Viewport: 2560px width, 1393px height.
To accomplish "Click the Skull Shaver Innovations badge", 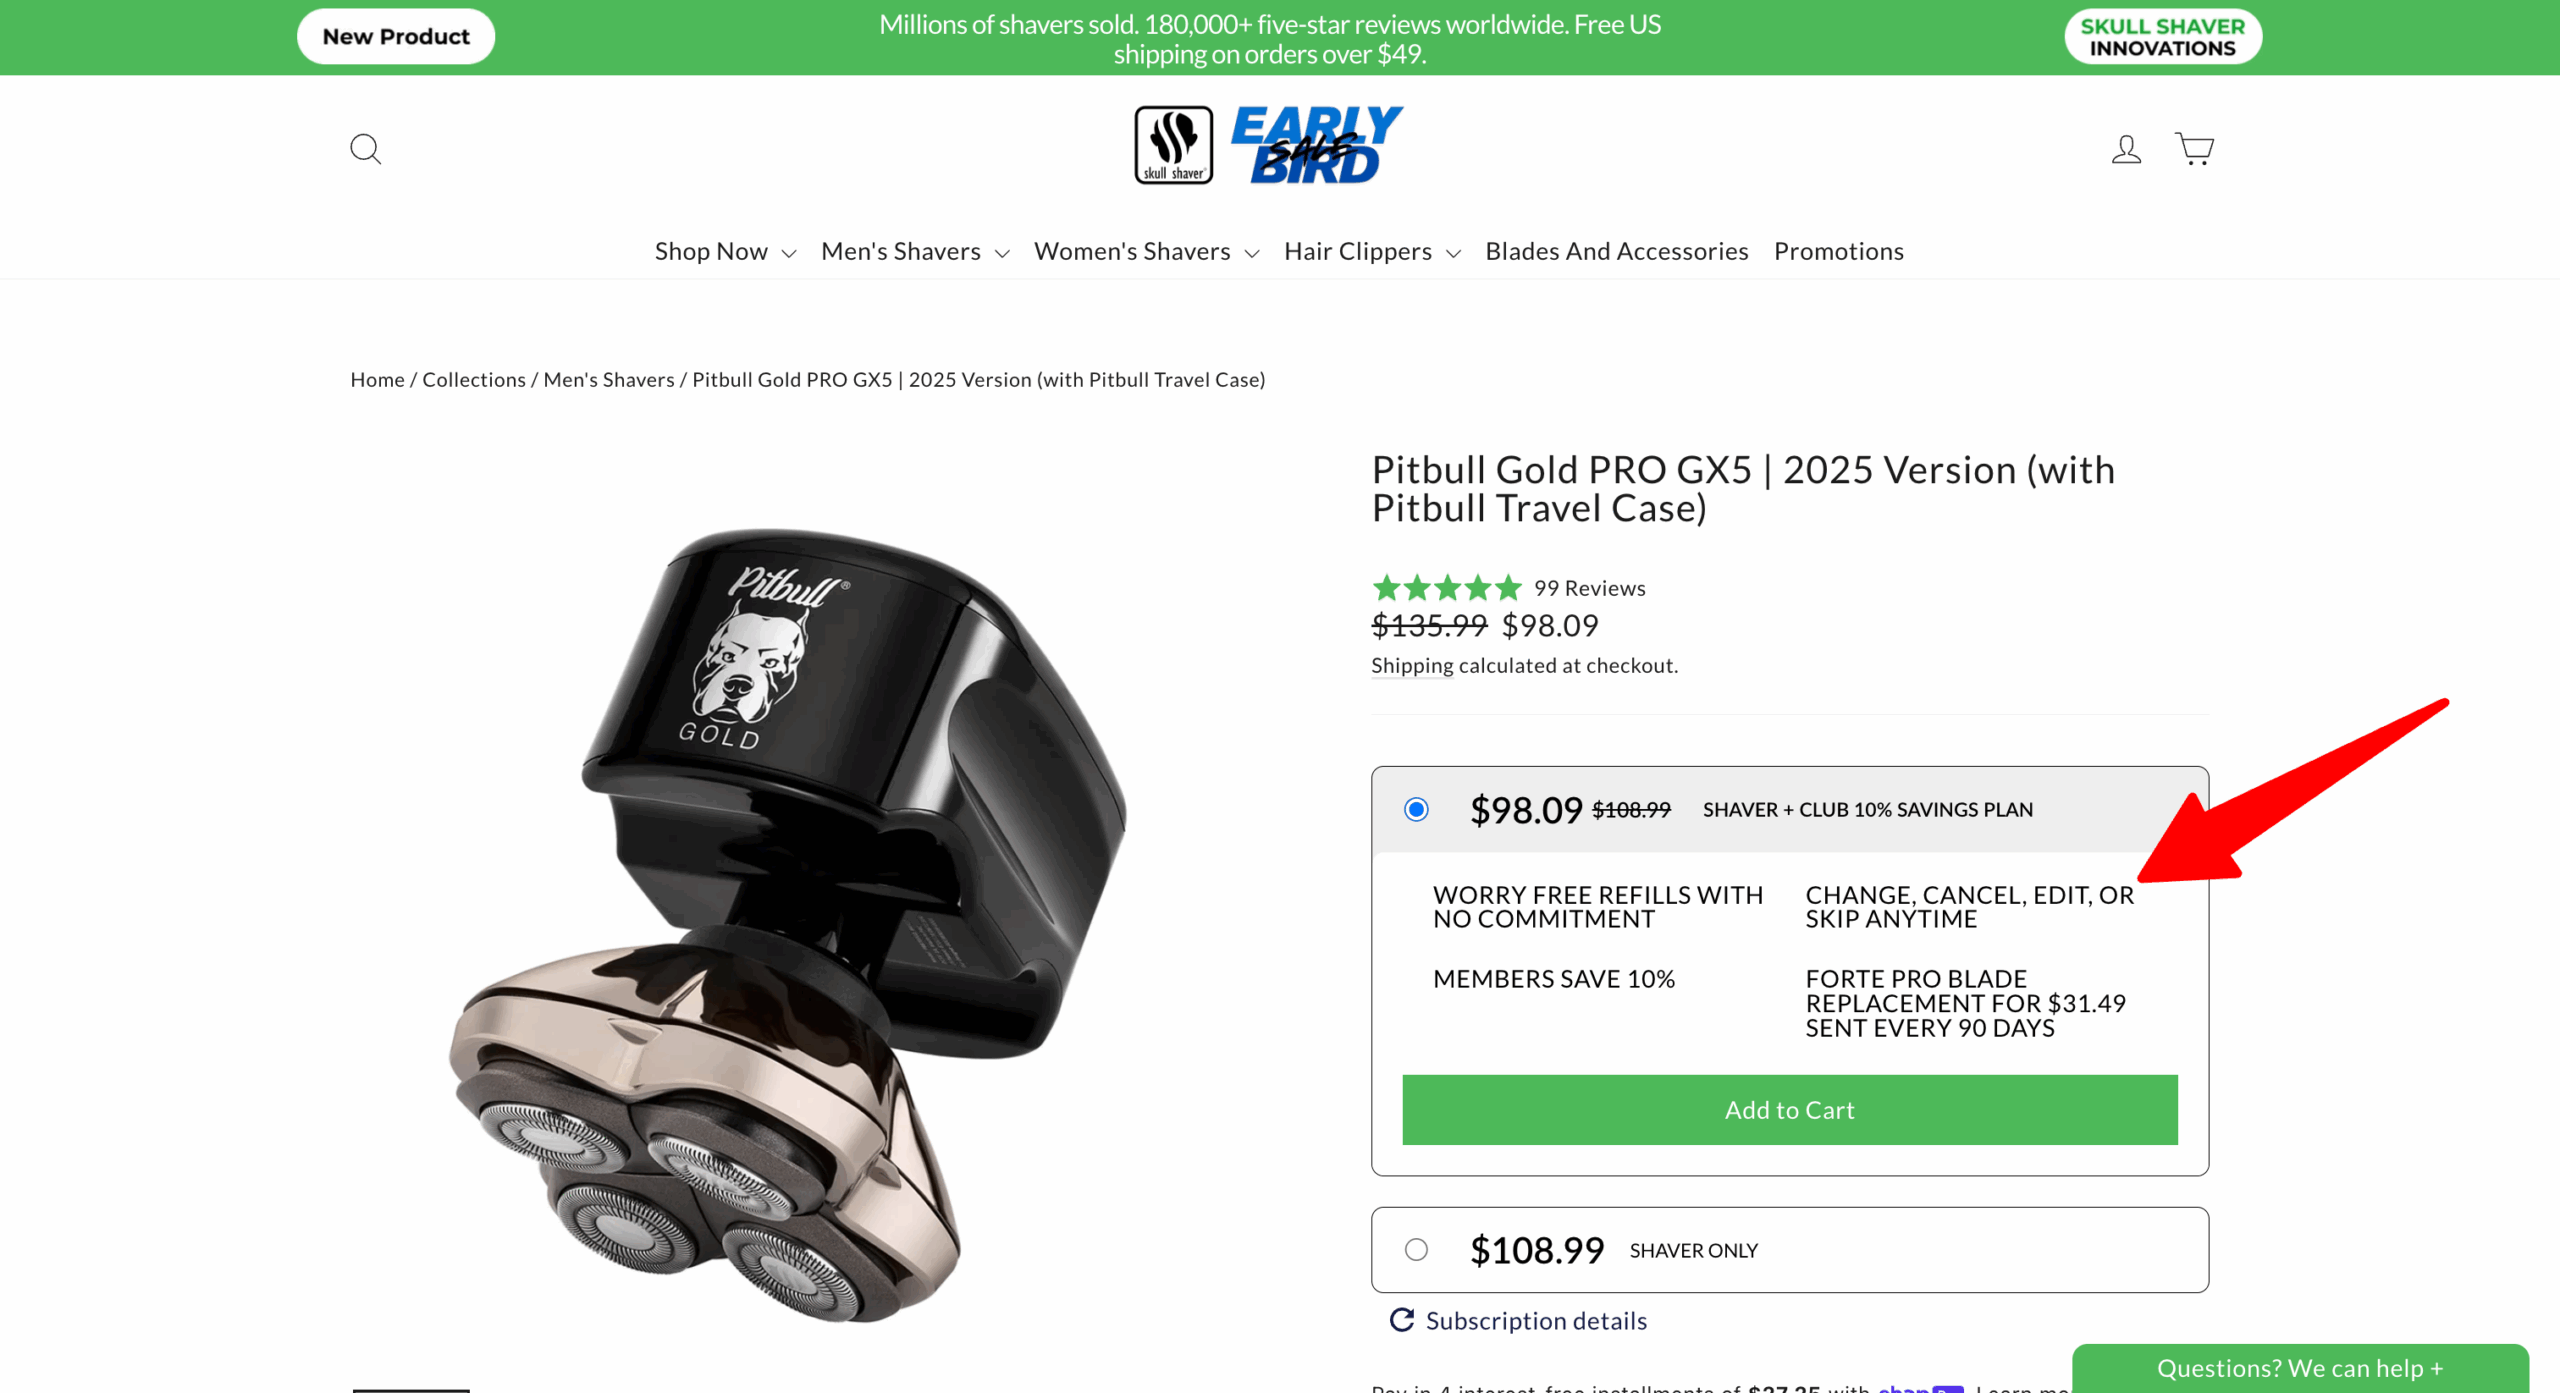I will point(2163,37).
